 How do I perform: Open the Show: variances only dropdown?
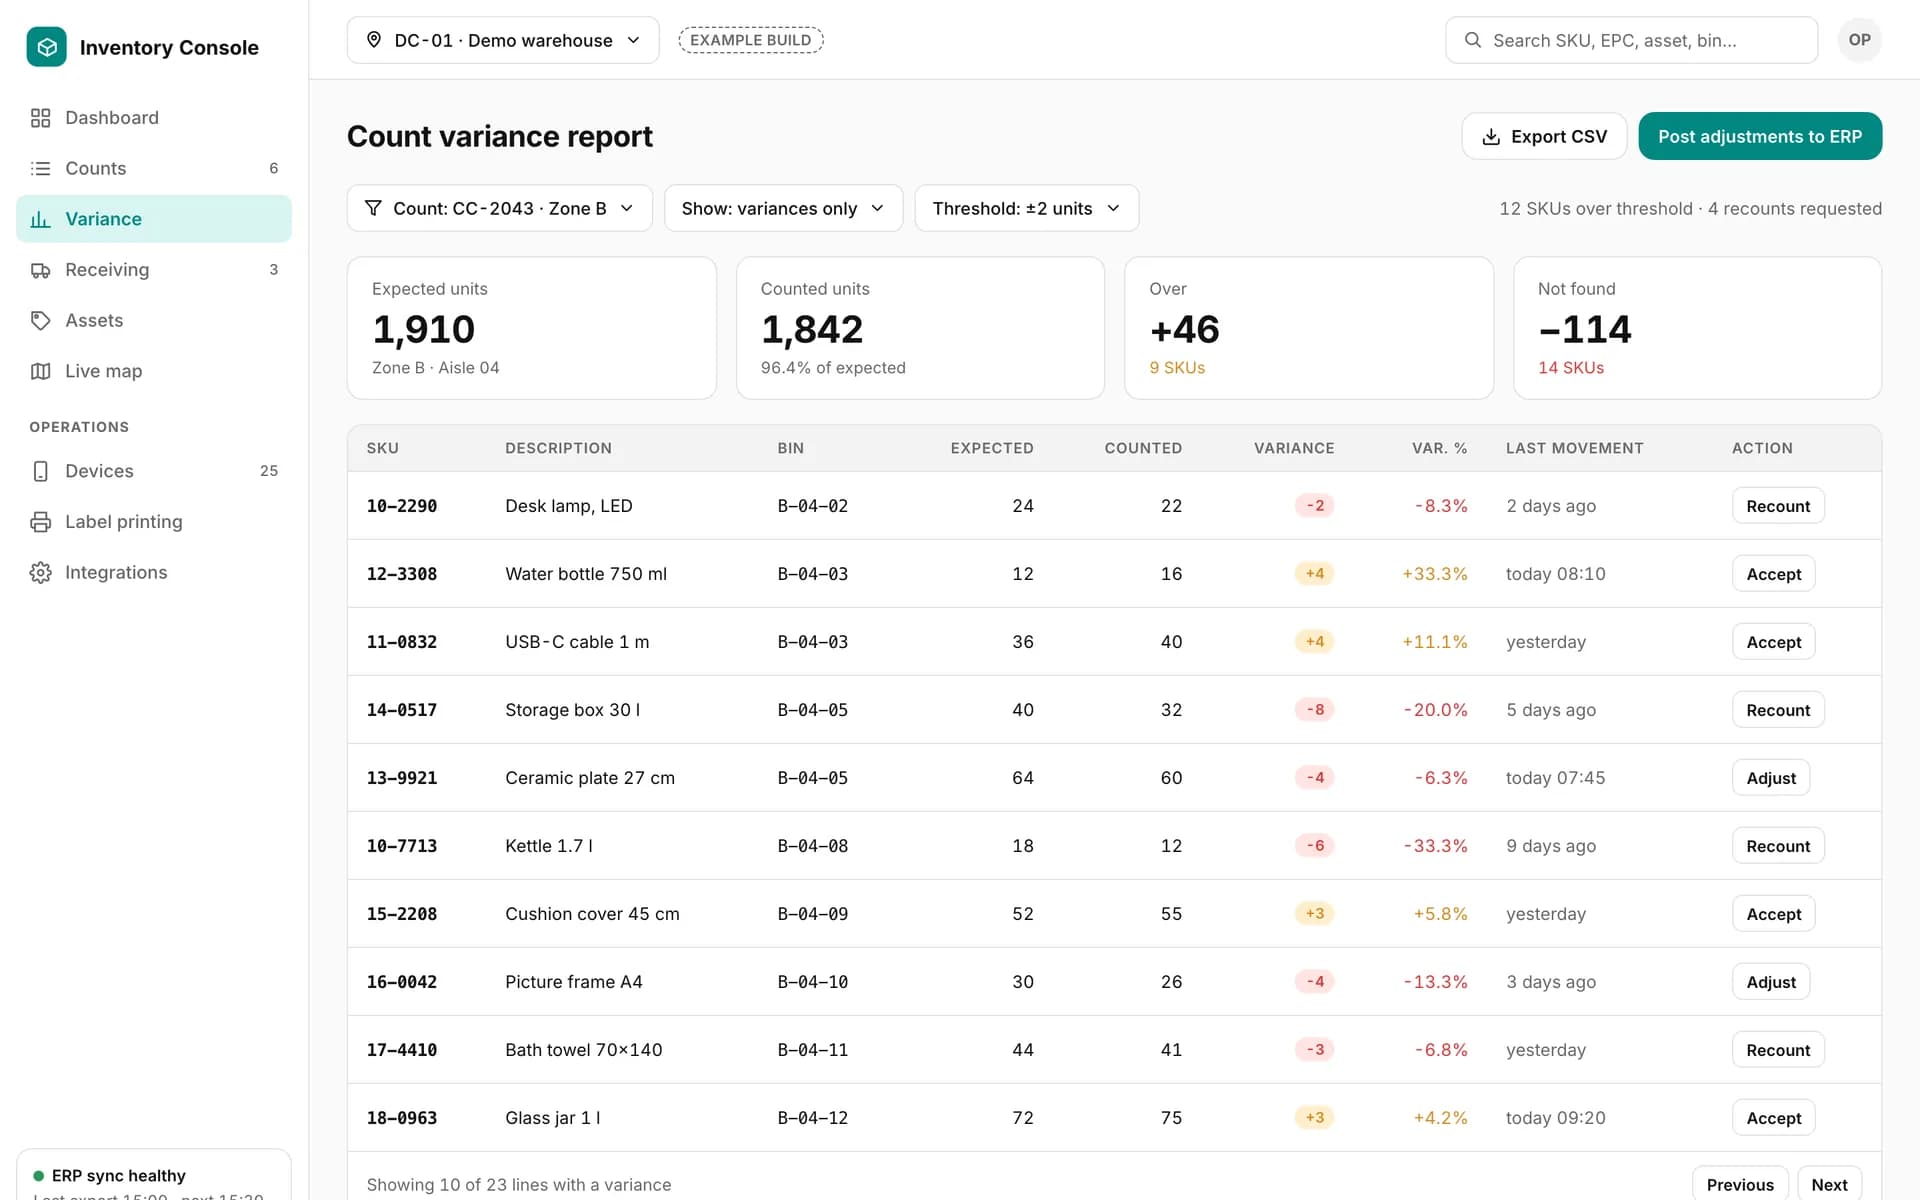click(x=783, y=208)
